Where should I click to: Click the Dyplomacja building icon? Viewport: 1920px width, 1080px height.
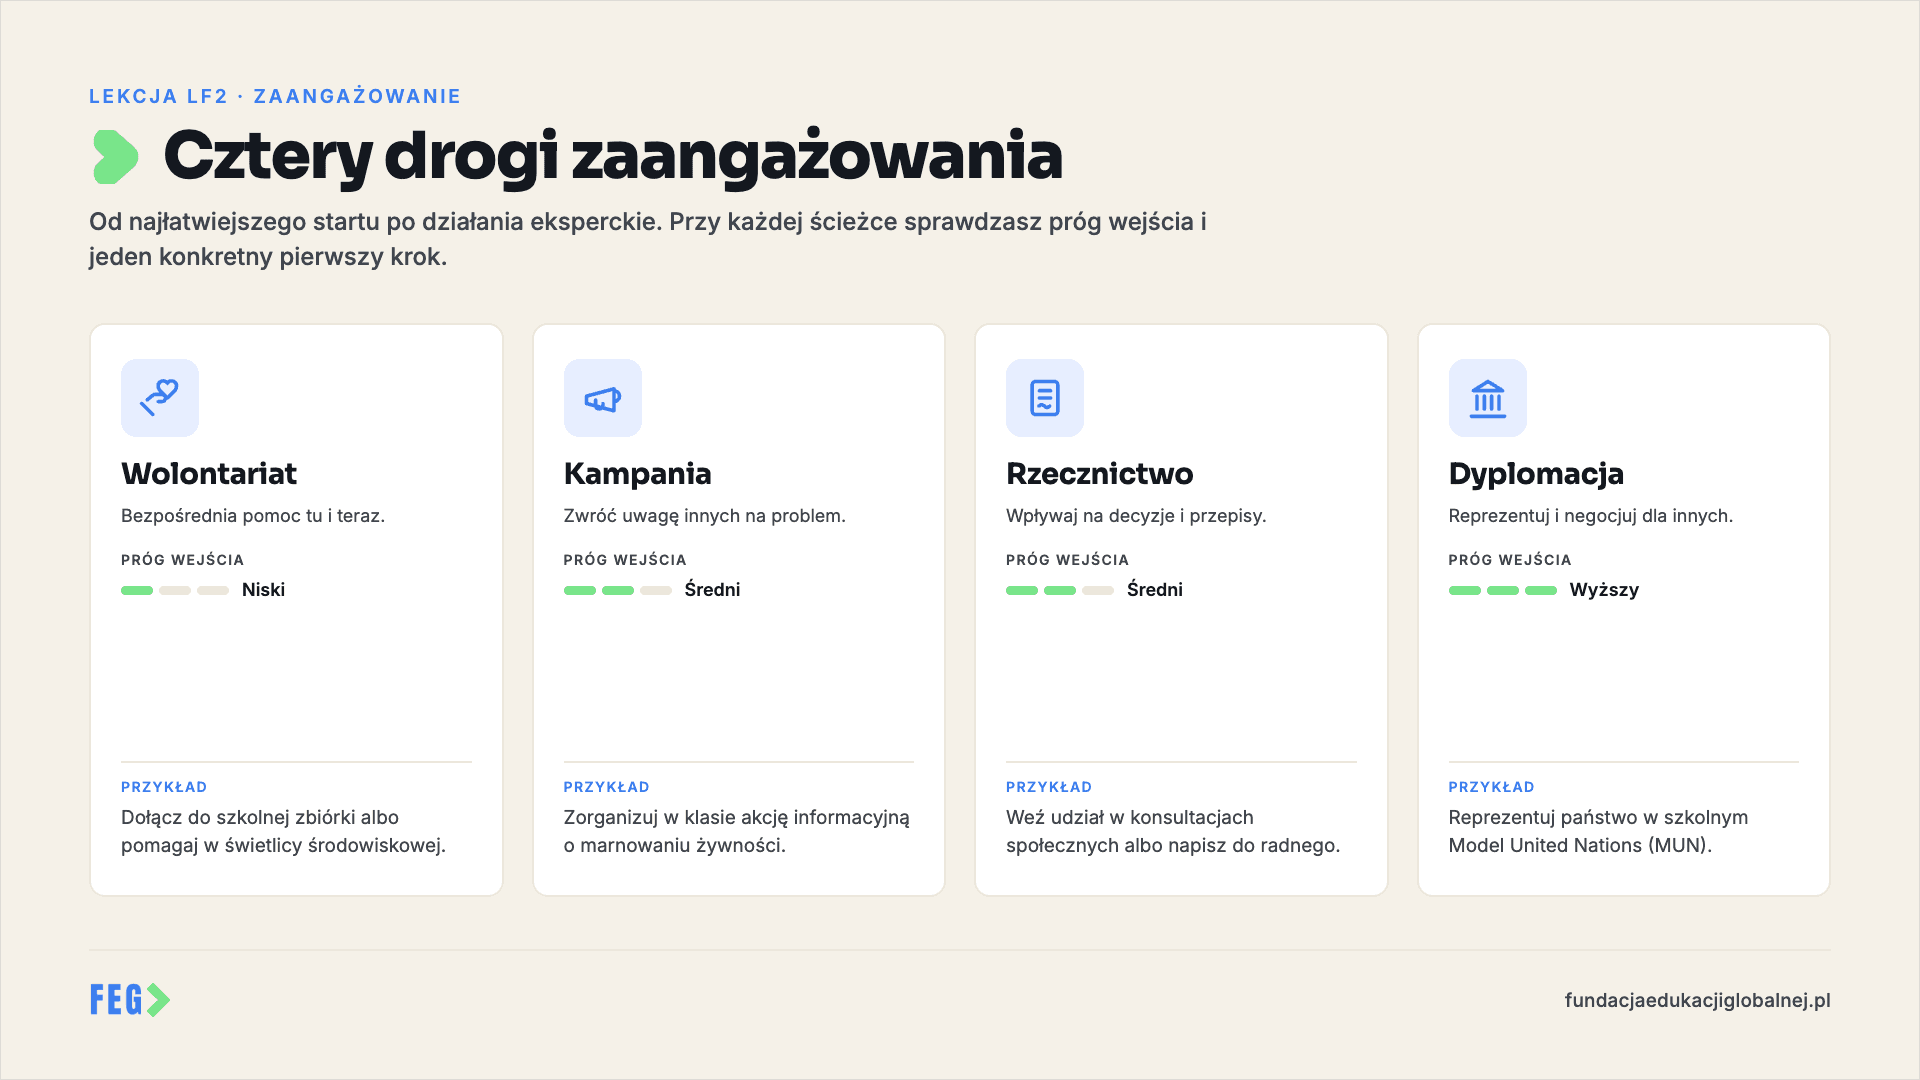pyautogui.click(x=1488, y=398)
